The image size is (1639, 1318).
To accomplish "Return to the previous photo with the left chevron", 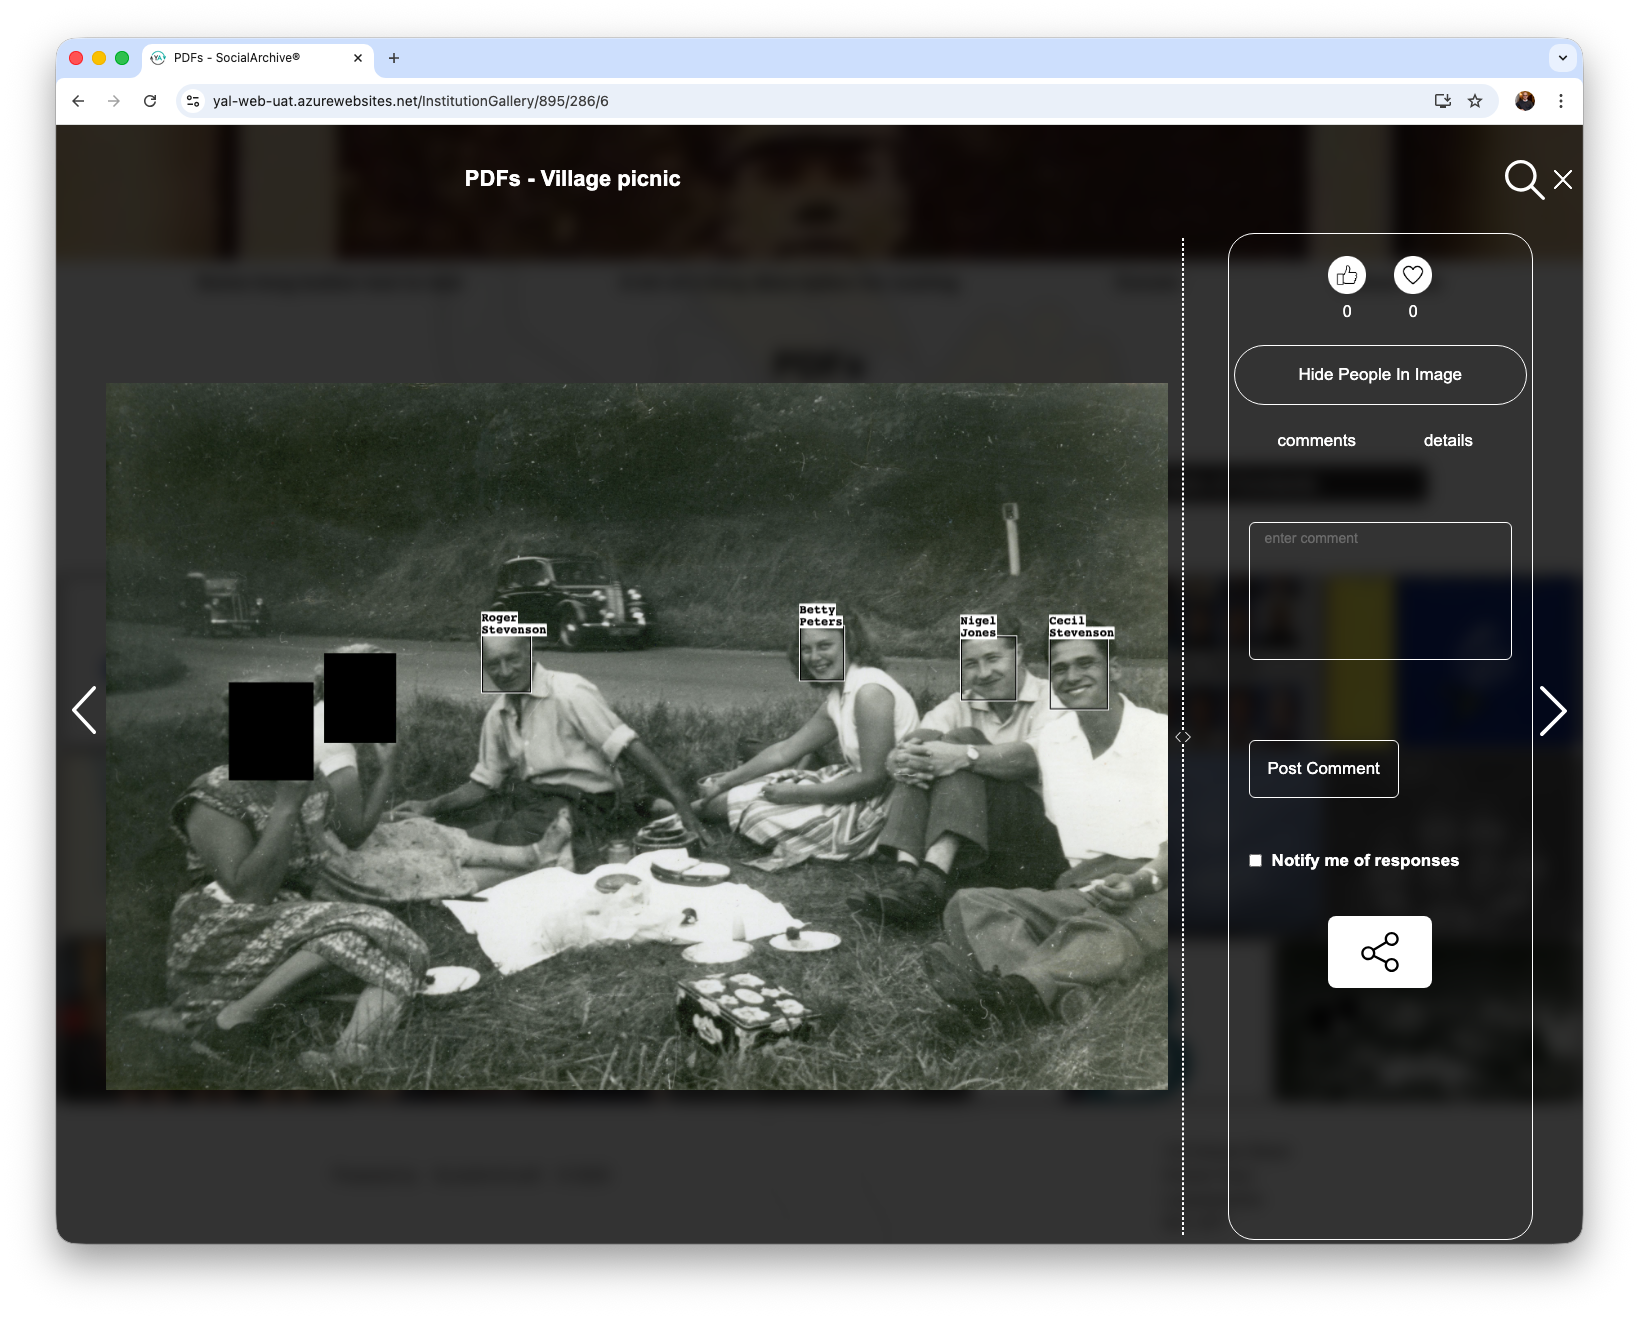I will click(85, 711).
